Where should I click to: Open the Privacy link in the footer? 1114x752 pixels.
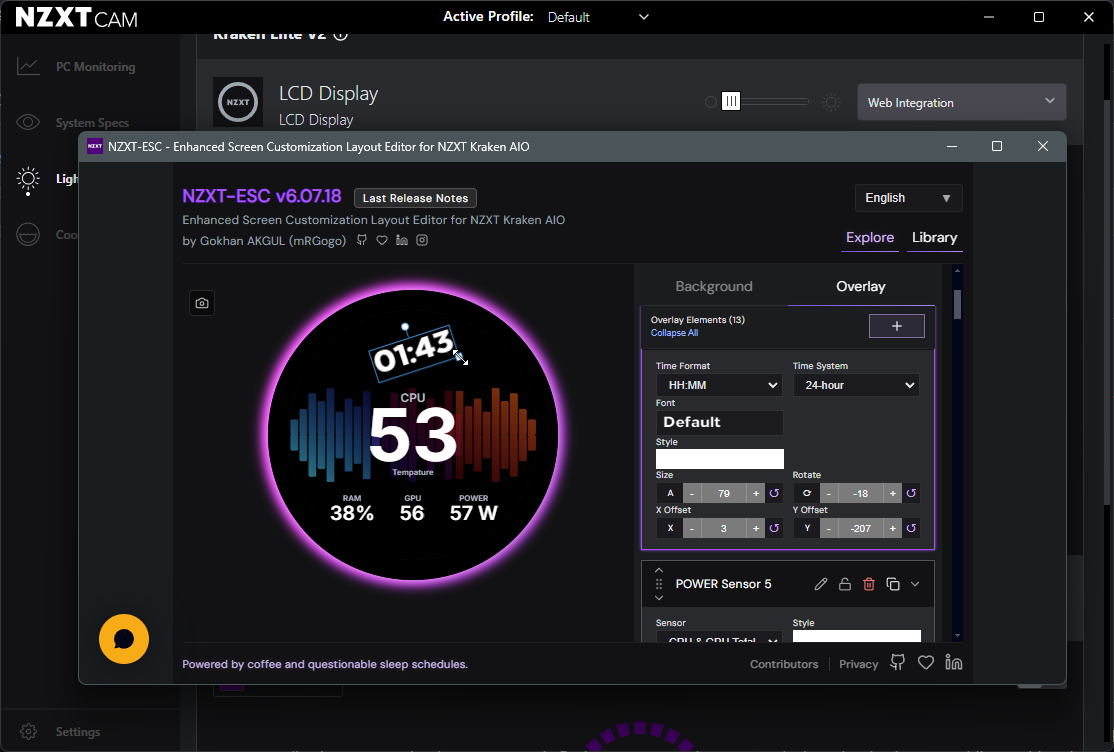point(858,664)
